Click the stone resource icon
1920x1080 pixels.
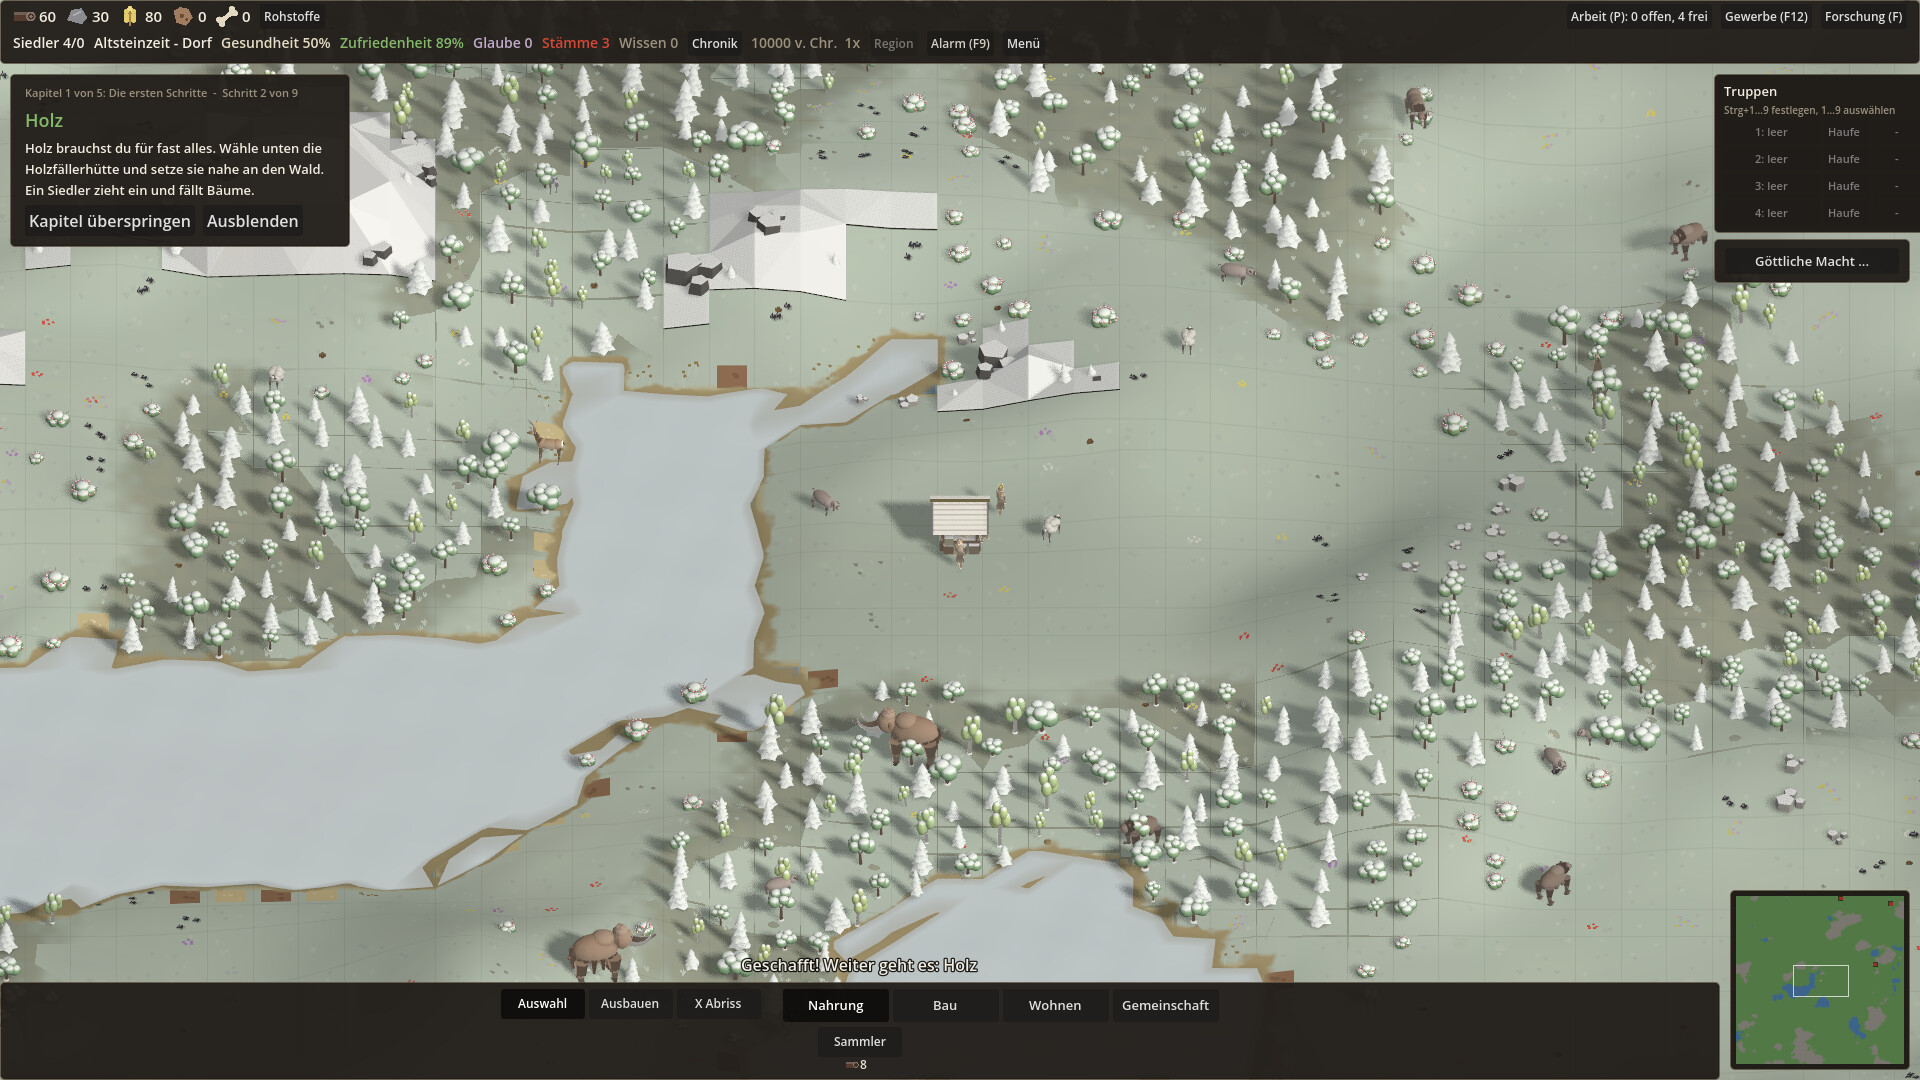click(77, 16)
